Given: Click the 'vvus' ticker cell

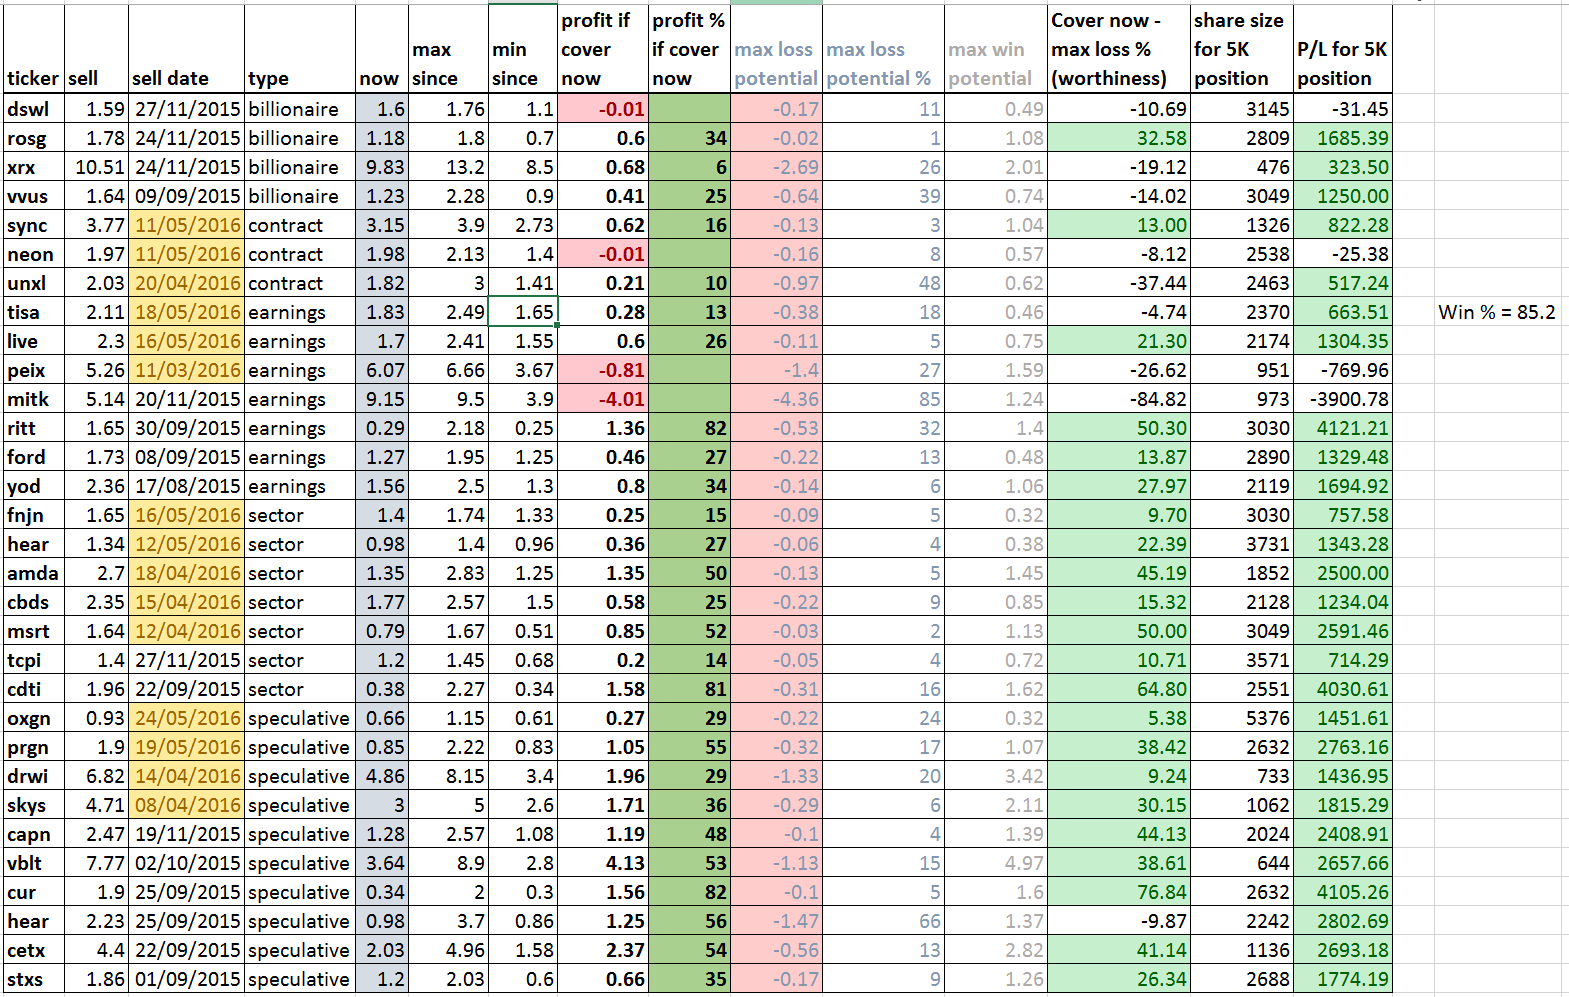Looking at the screenshot, I should pyautogui.click(x=34, y=196).
